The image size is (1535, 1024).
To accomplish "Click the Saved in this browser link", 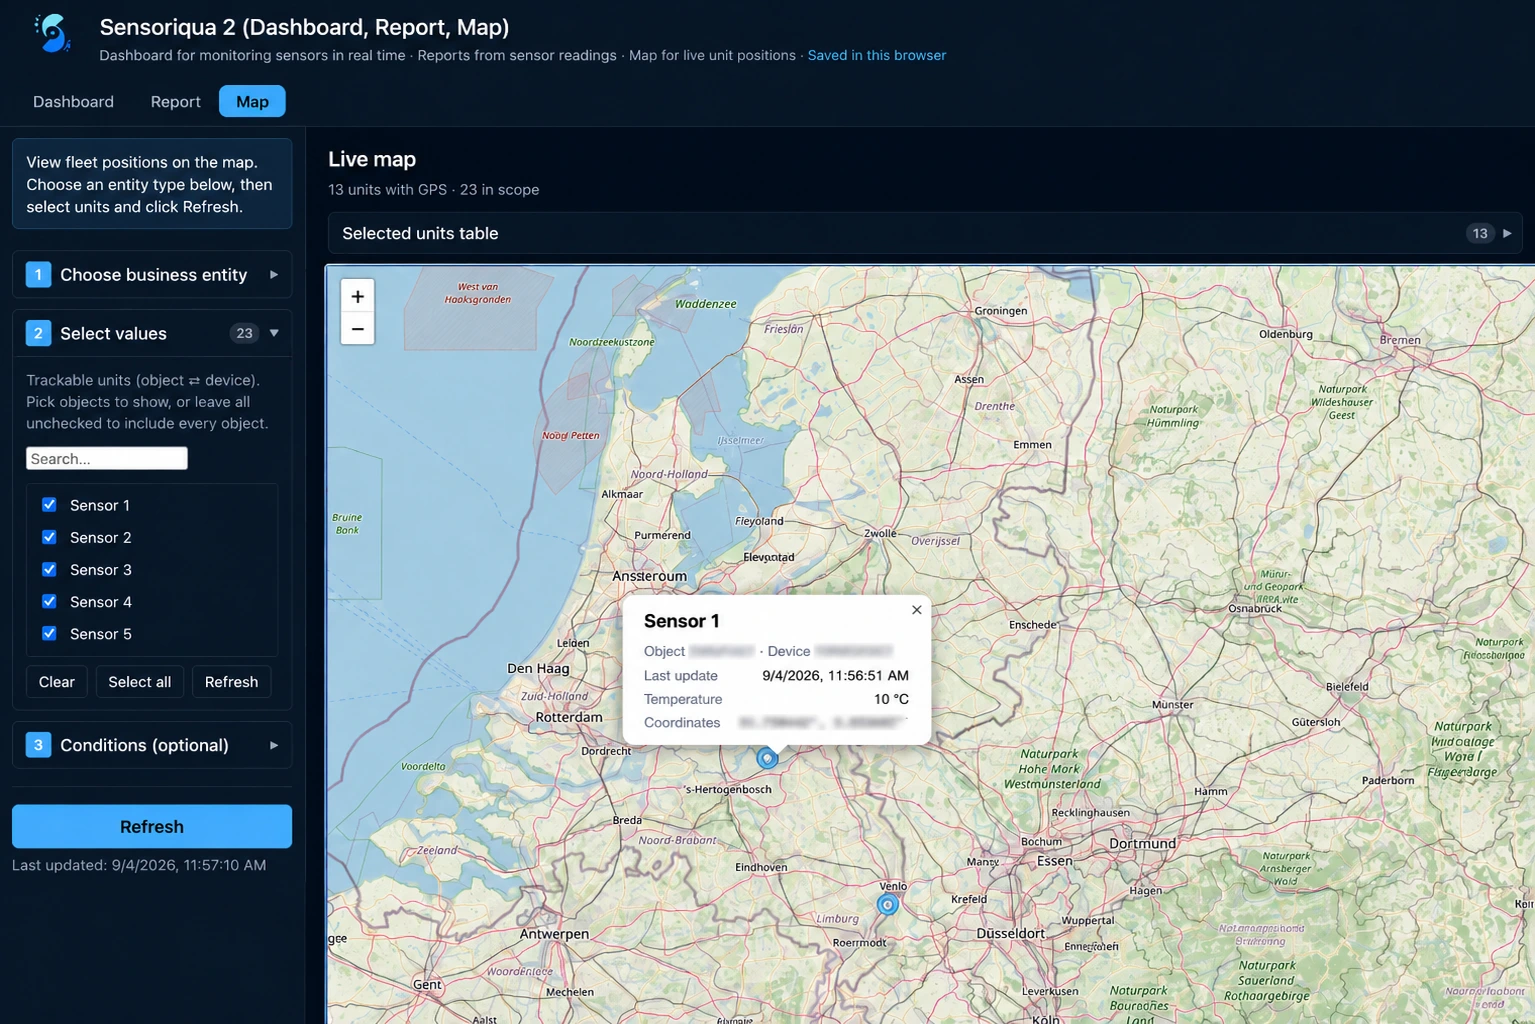I will (877, 55).
